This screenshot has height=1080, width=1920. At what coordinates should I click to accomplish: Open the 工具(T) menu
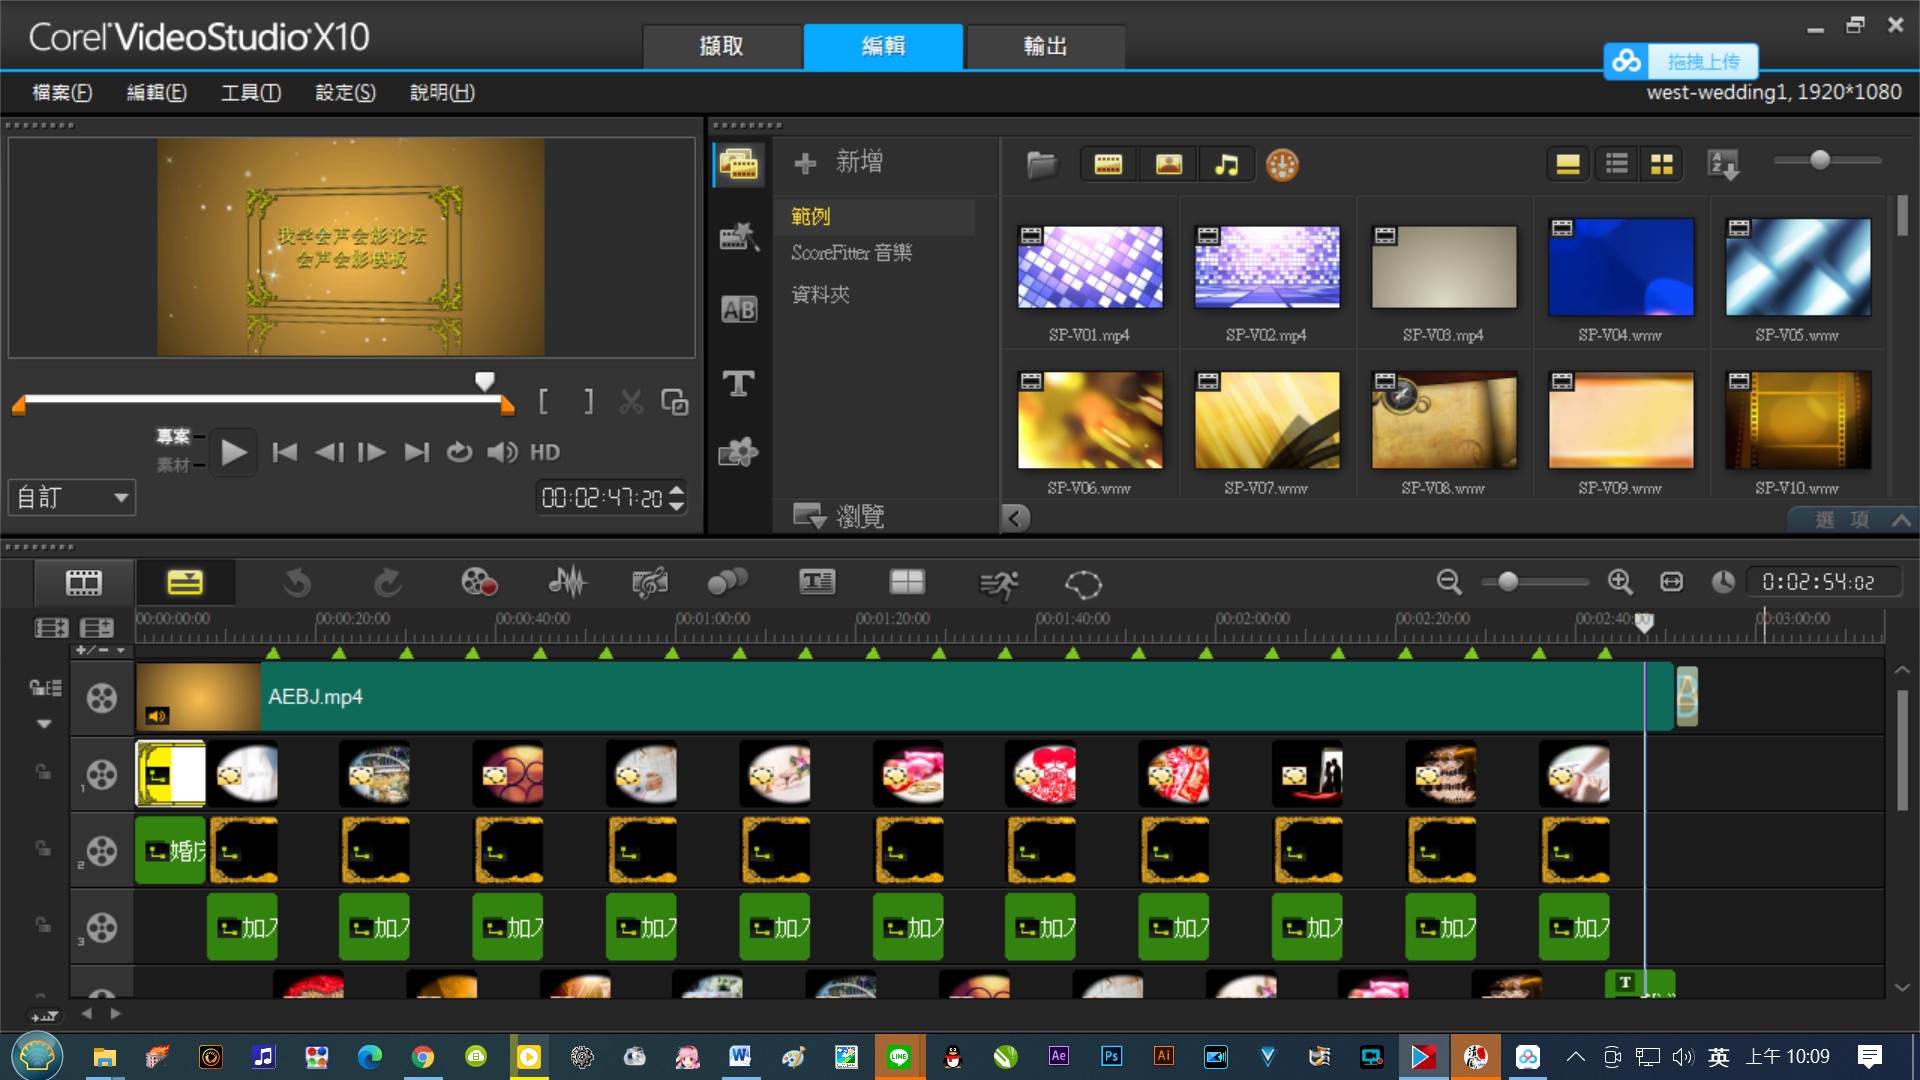click(x=250, y=92)
